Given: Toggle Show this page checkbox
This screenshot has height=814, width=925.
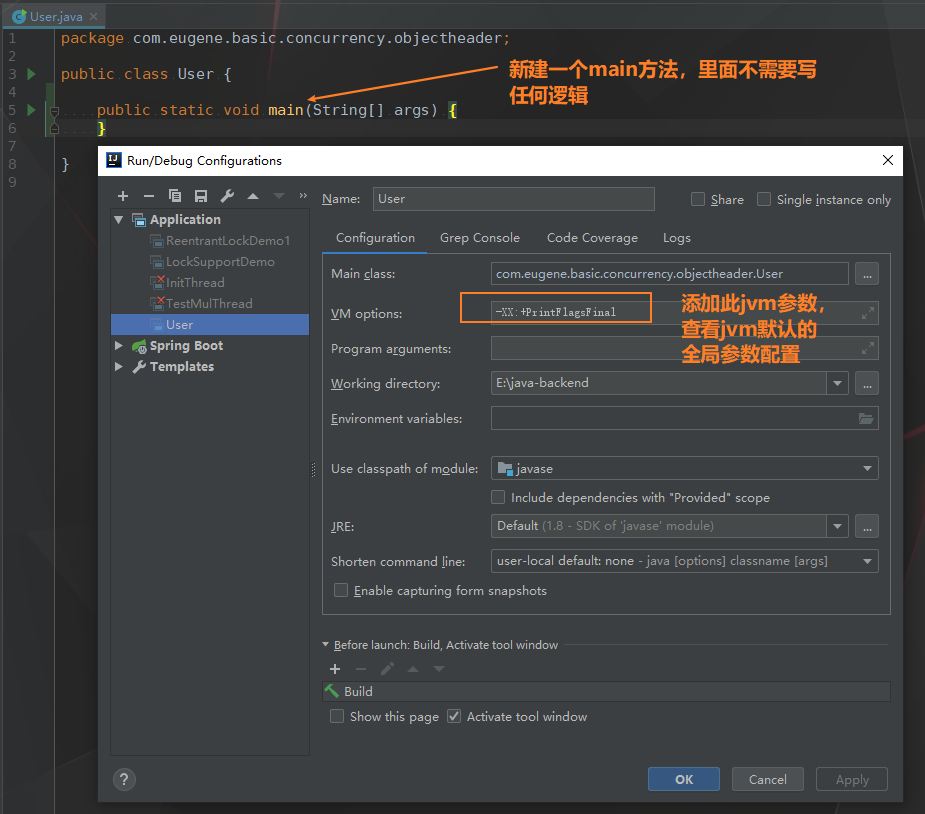Looking at the screenshot, I should pos(337,717).
